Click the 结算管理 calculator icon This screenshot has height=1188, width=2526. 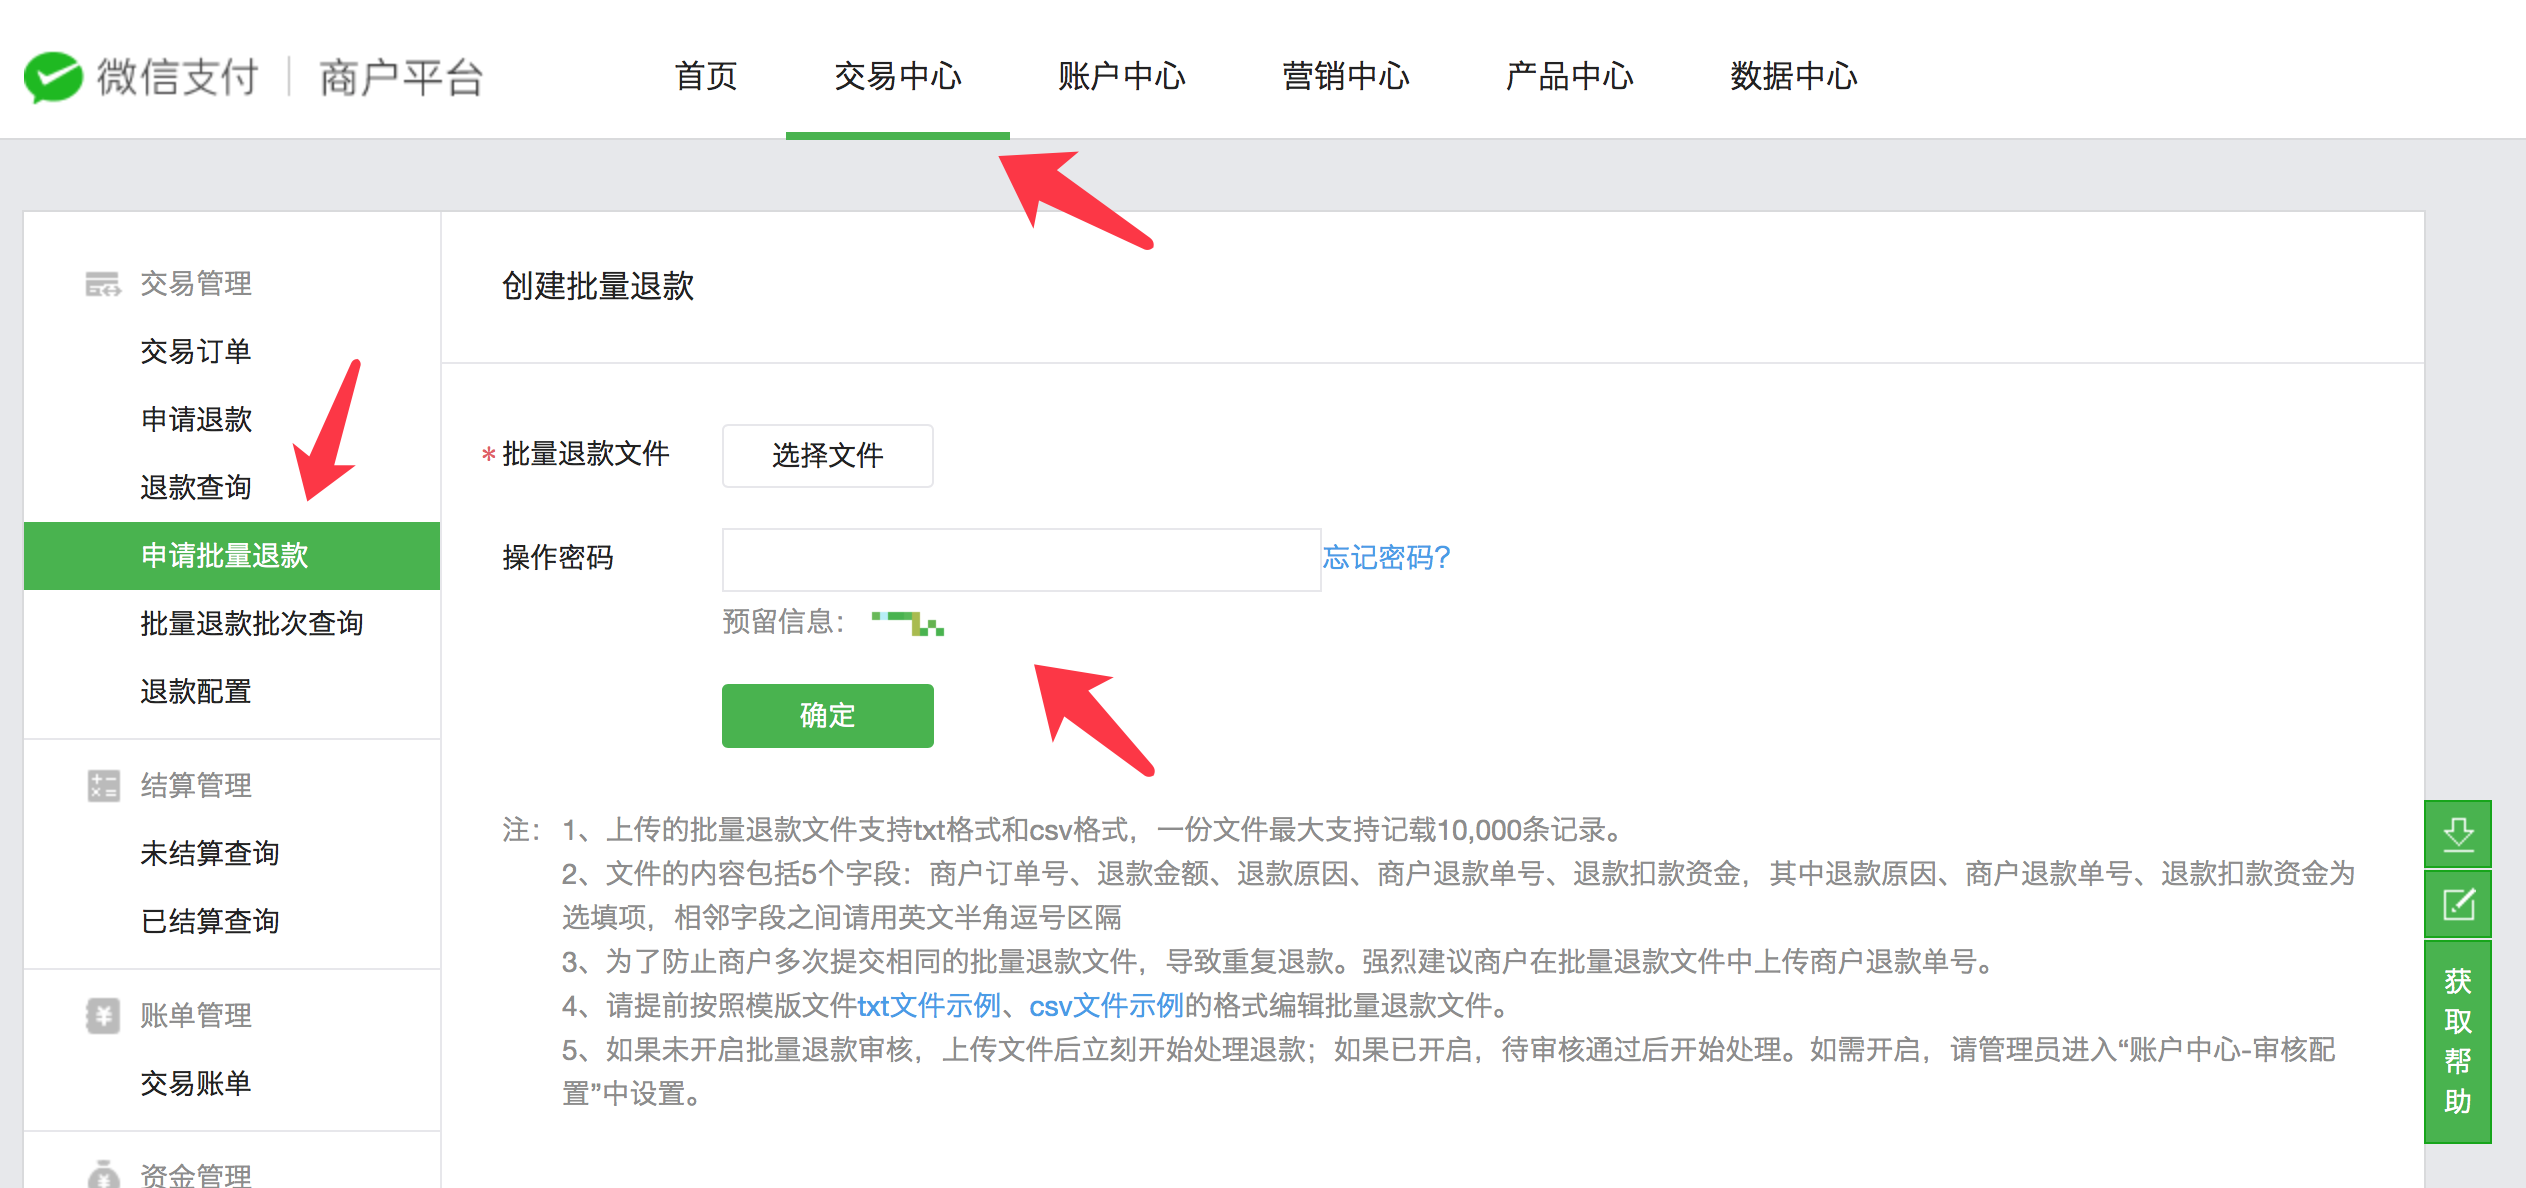103,786
